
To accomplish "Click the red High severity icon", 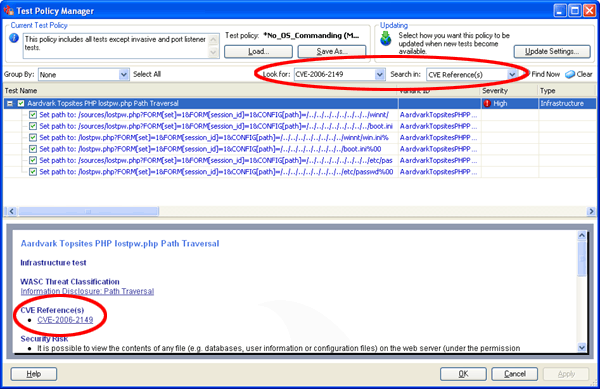I will pyautogui.click(x=487, y=103).
